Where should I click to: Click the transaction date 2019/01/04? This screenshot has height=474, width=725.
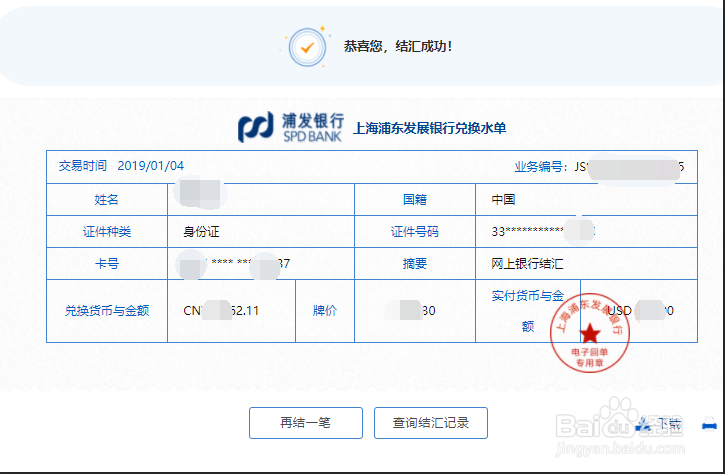tap(151, 166)
